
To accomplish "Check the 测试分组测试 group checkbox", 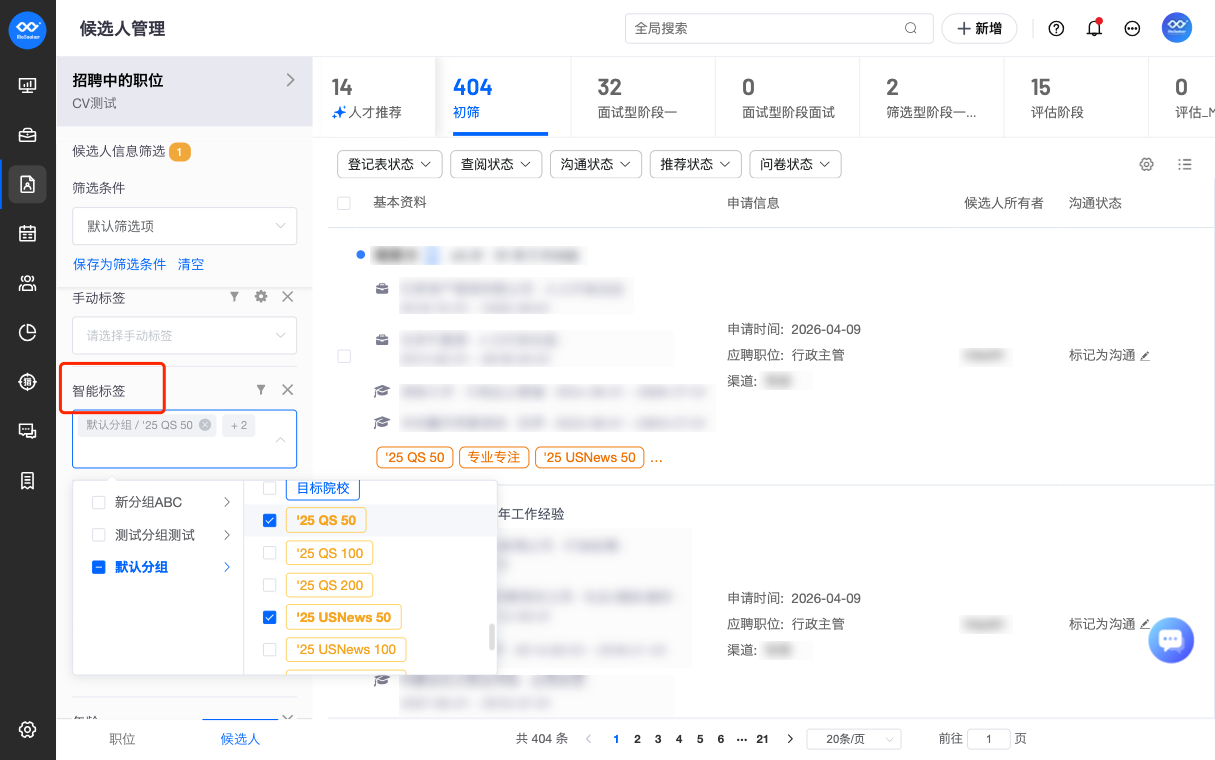I will (98, 535).
